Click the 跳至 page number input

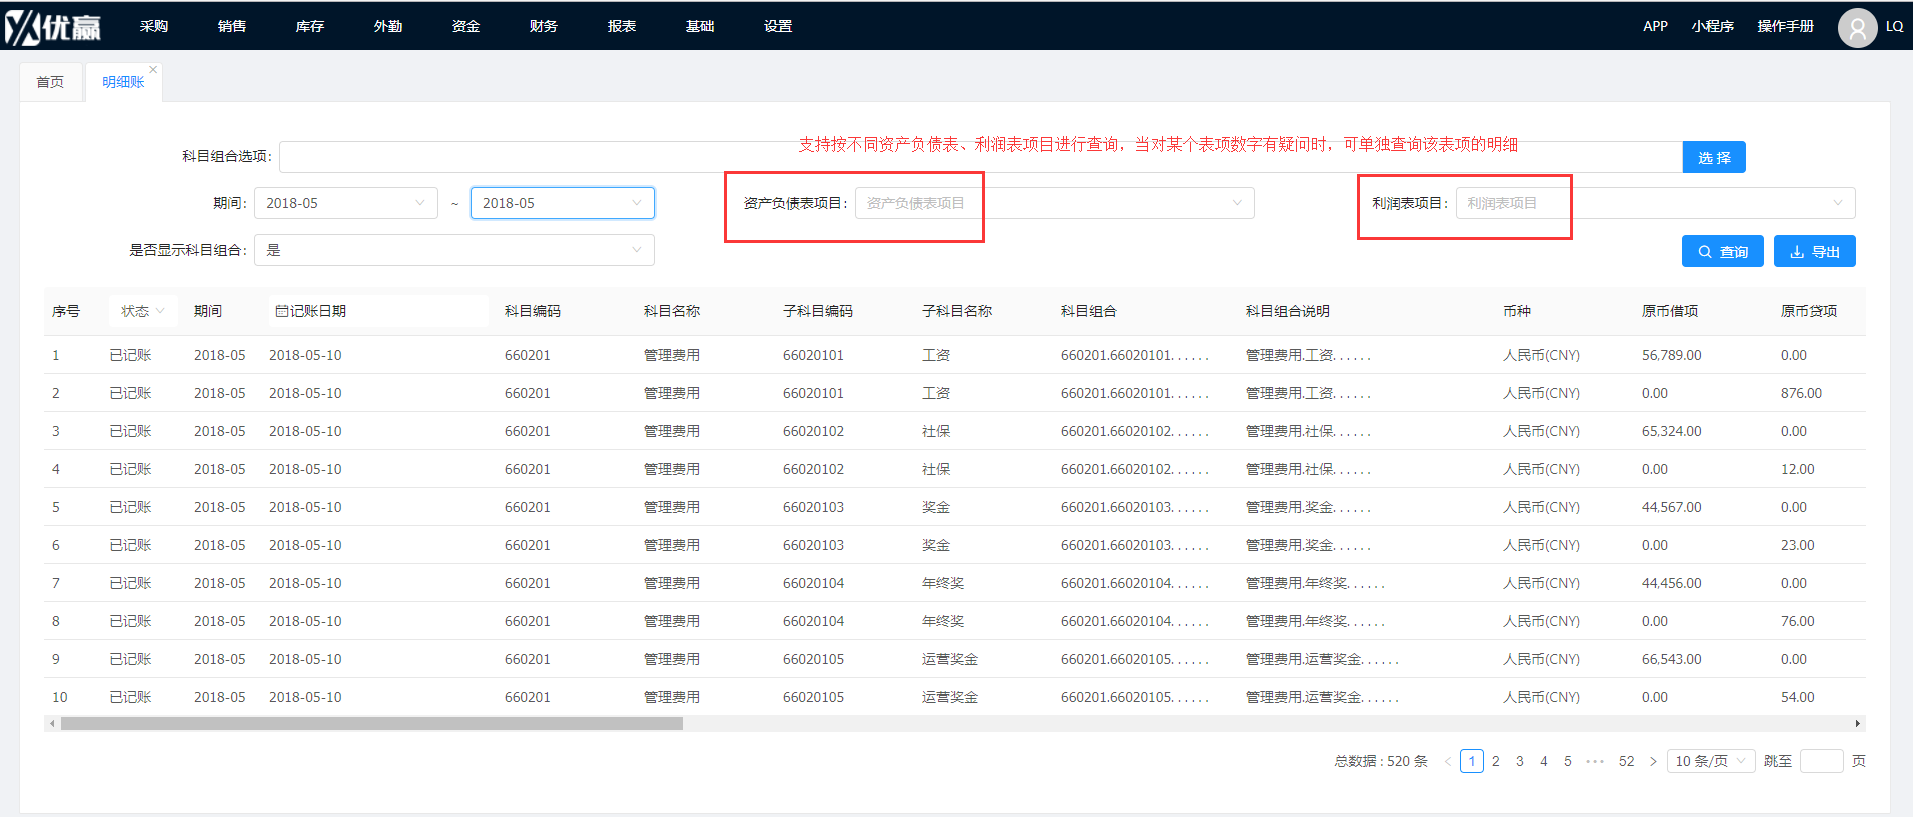tap(1821, 761)
